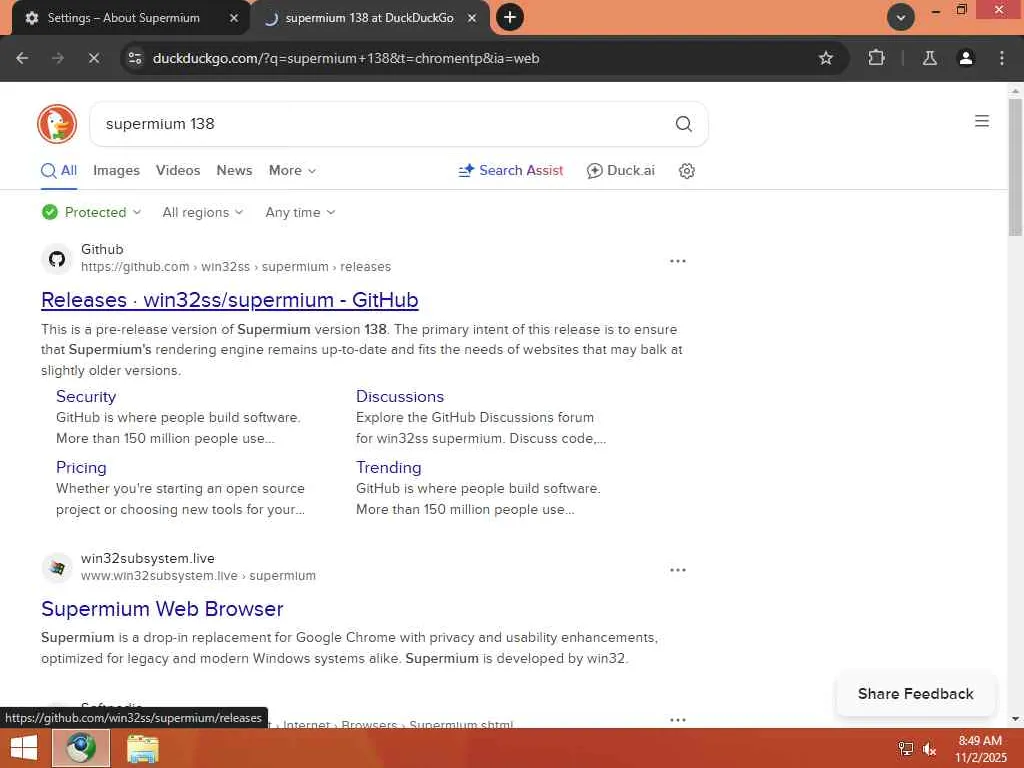Open Supermium Web Browser result link
Image resolution: width=1024 pixels, height=768 pixels.
pyautogui.click(x=162, y=609)
